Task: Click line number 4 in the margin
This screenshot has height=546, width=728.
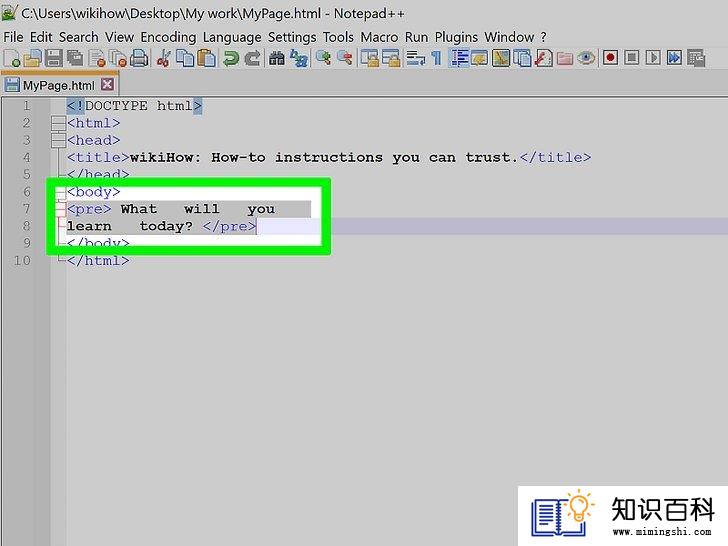Action: [26, 157]
